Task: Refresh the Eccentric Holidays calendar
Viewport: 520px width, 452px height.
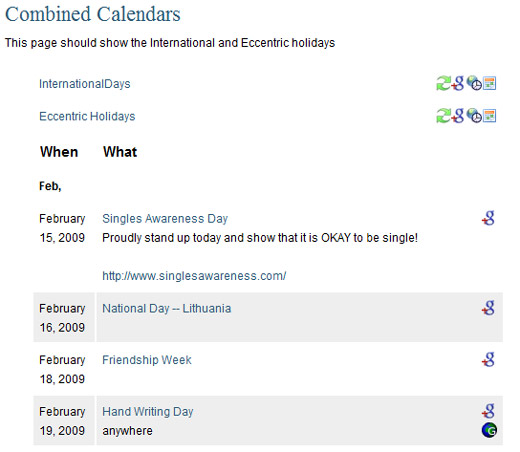Action: pos(443,116)
